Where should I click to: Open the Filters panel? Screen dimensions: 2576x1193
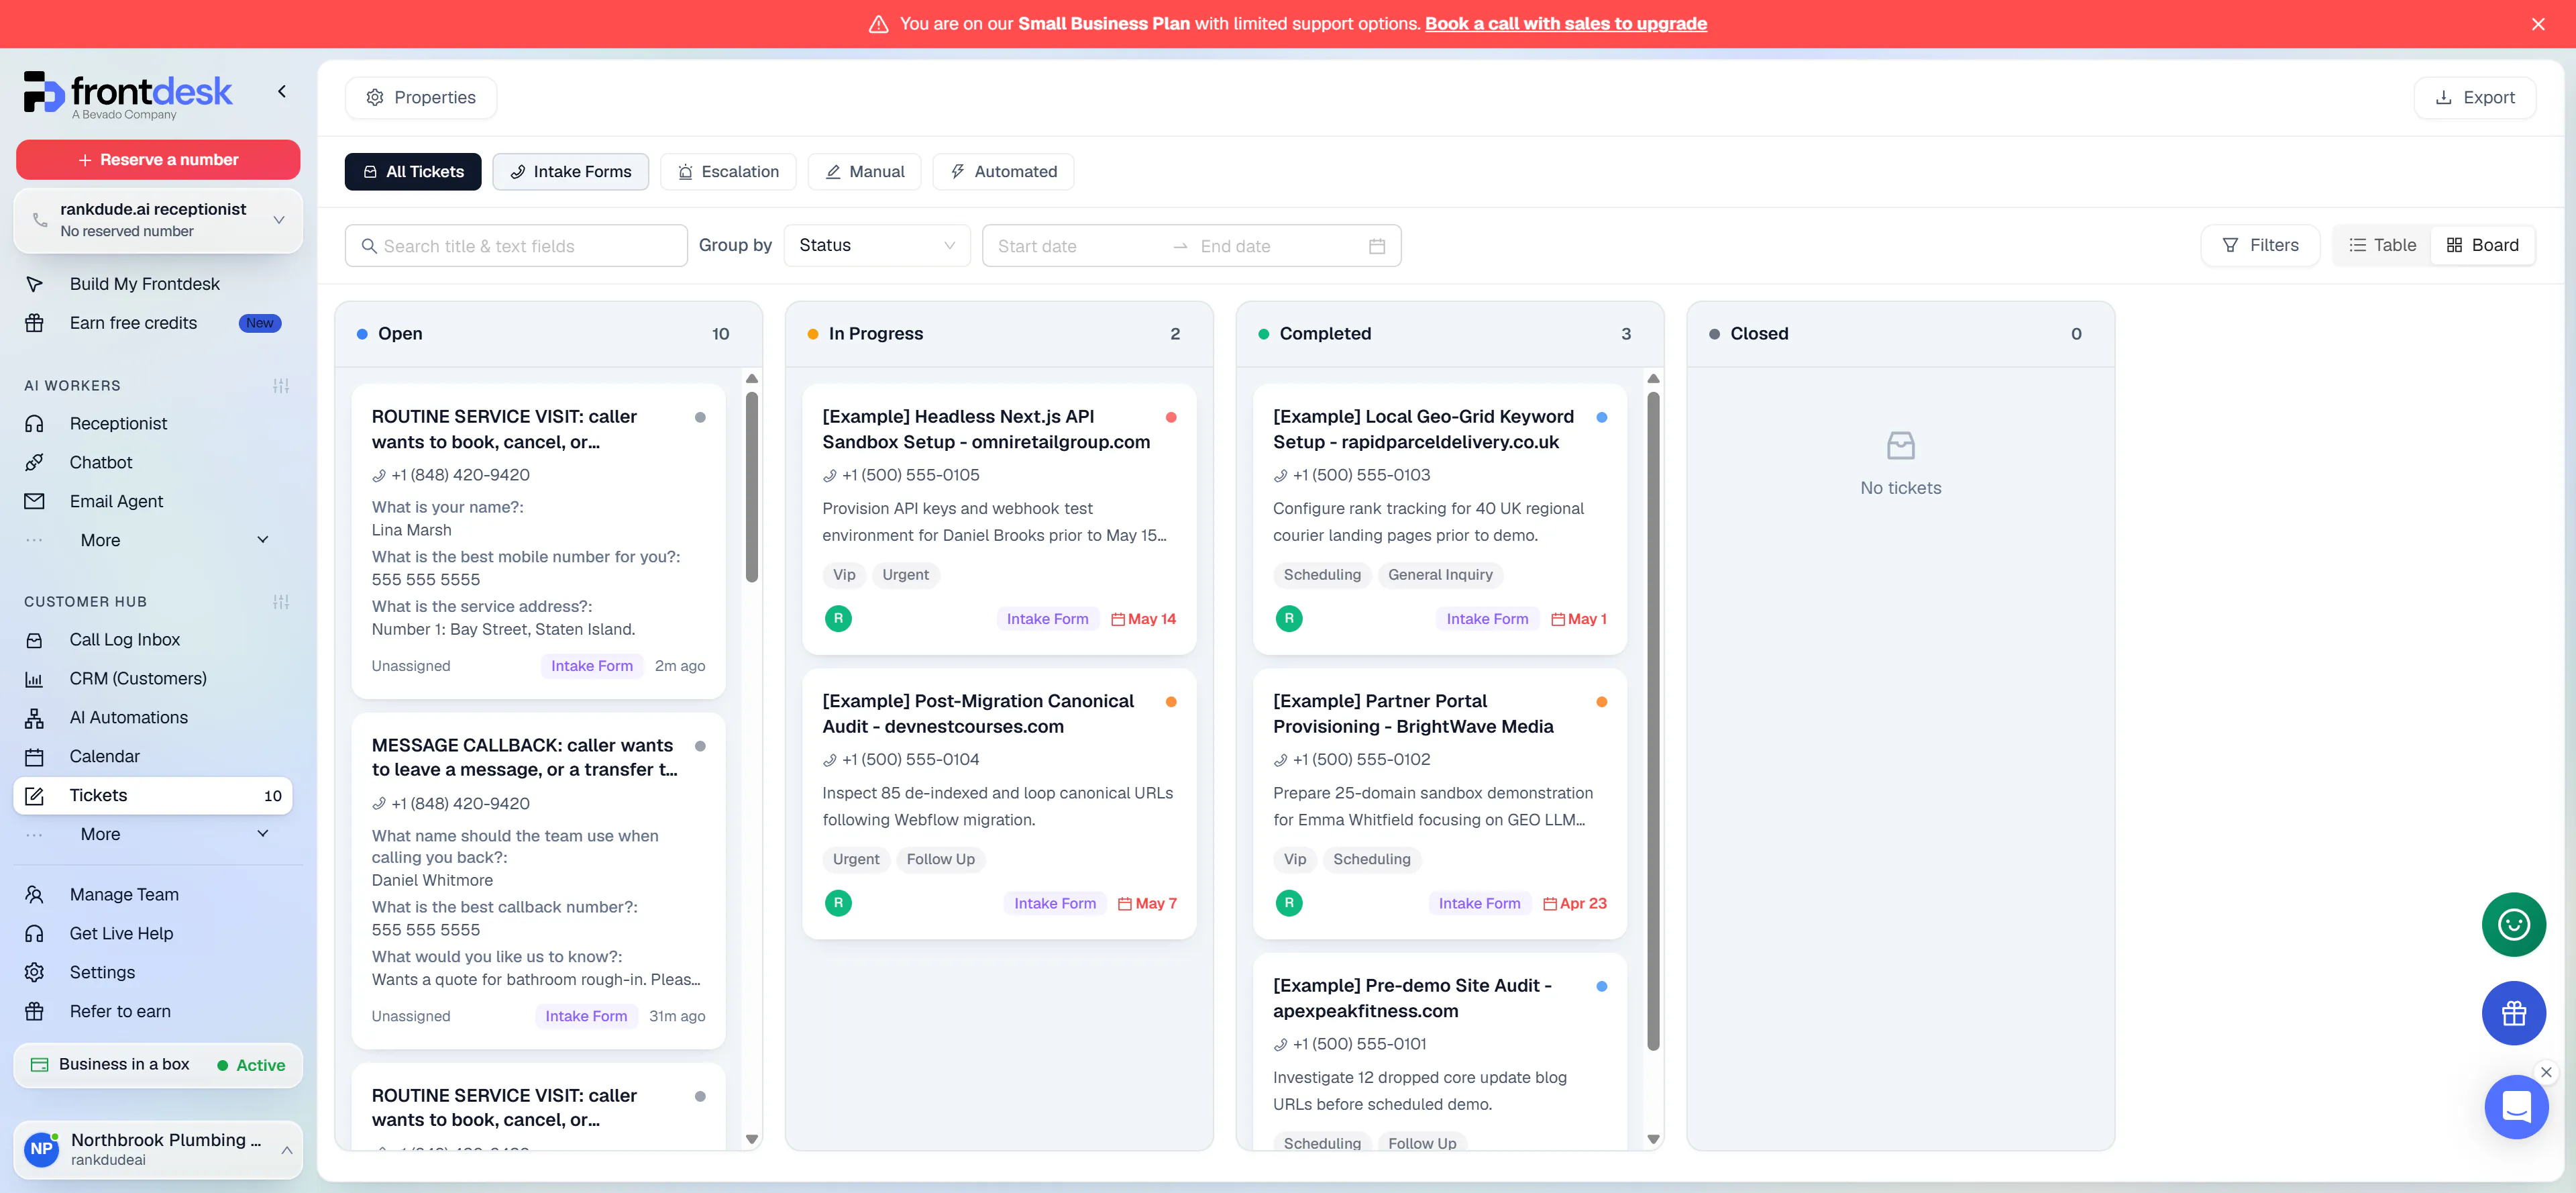(2260, 245)
